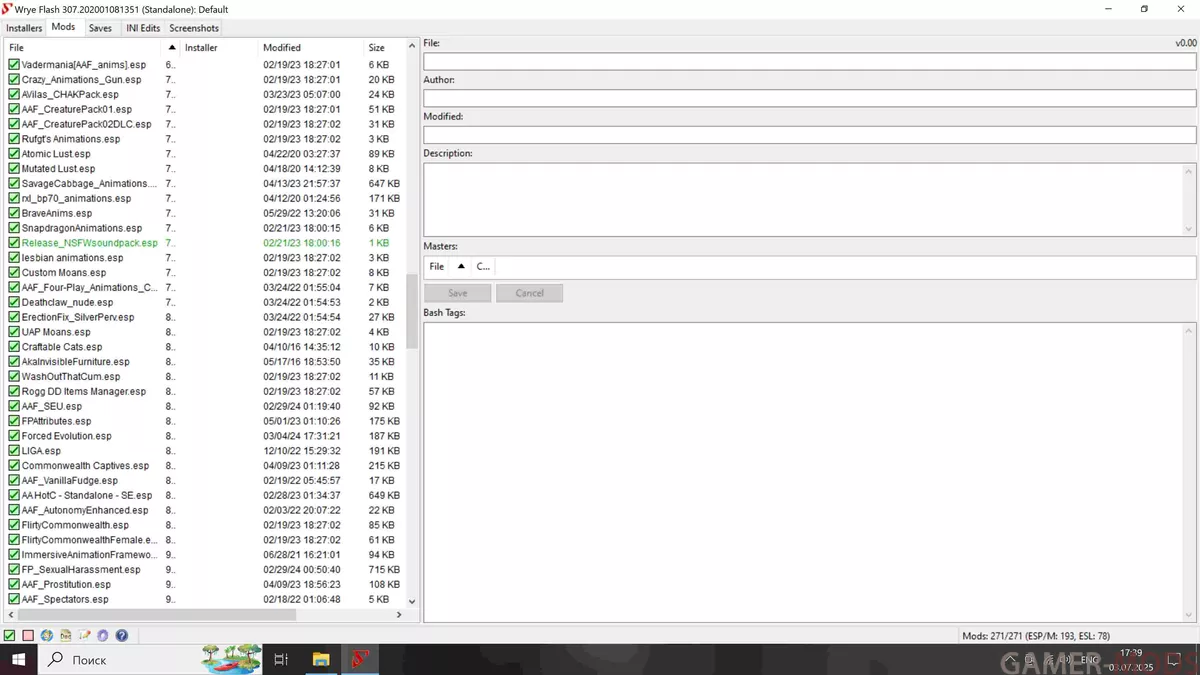The height and width of the screenshot is (675, 1200).
Task: Toggle the Mutated Lust.esp checkbox
Action: pyautogui.click(x=14, y=169)
